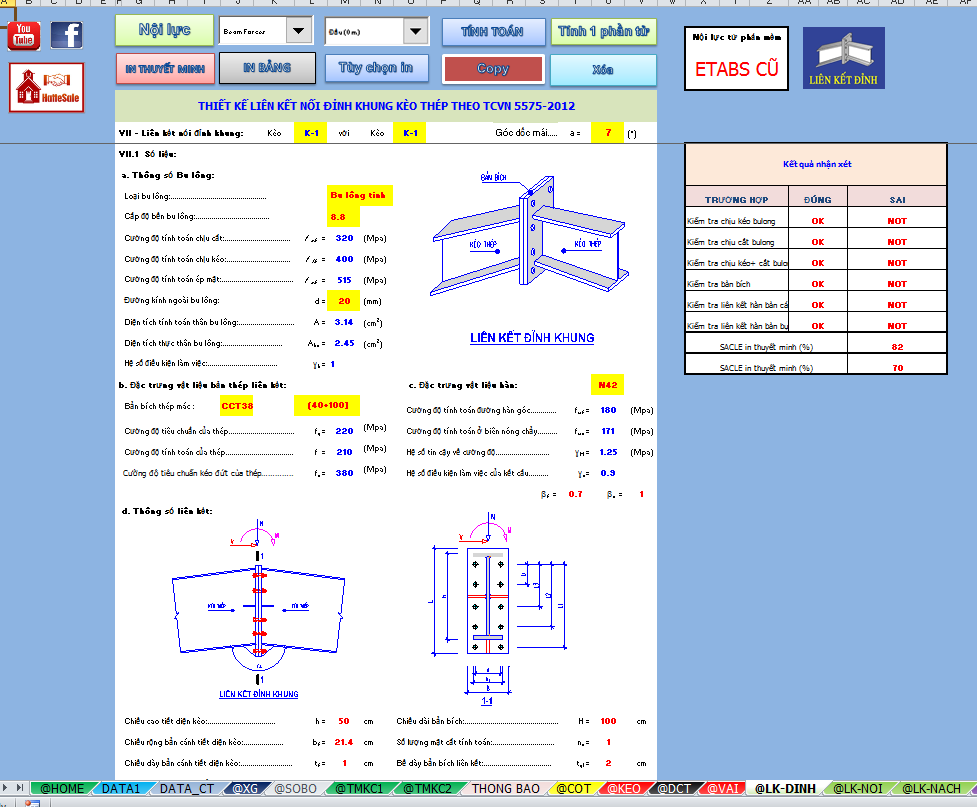Click the Tùy chọn in button
Screen dimensions: 977x807
(x=376, y=68)
